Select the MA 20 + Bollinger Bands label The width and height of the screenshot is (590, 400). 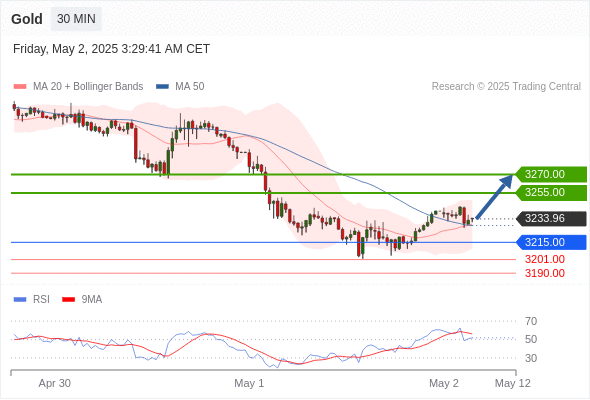pos(88,87)
